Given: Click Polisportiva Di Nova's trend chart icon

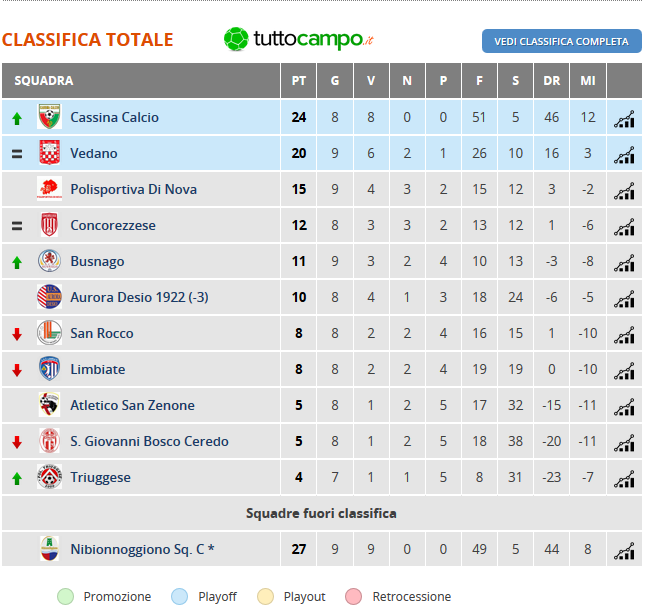Looking at the screenshot, I should pyautogui.click(x=624, y=191).
